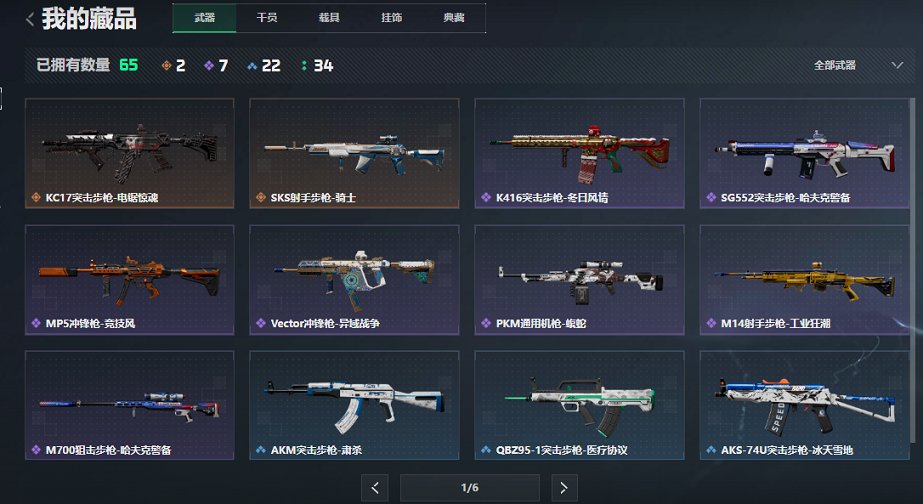
Task: Choose the Vector冲锋枪 skin thumbnail
Action: [354, 280]
